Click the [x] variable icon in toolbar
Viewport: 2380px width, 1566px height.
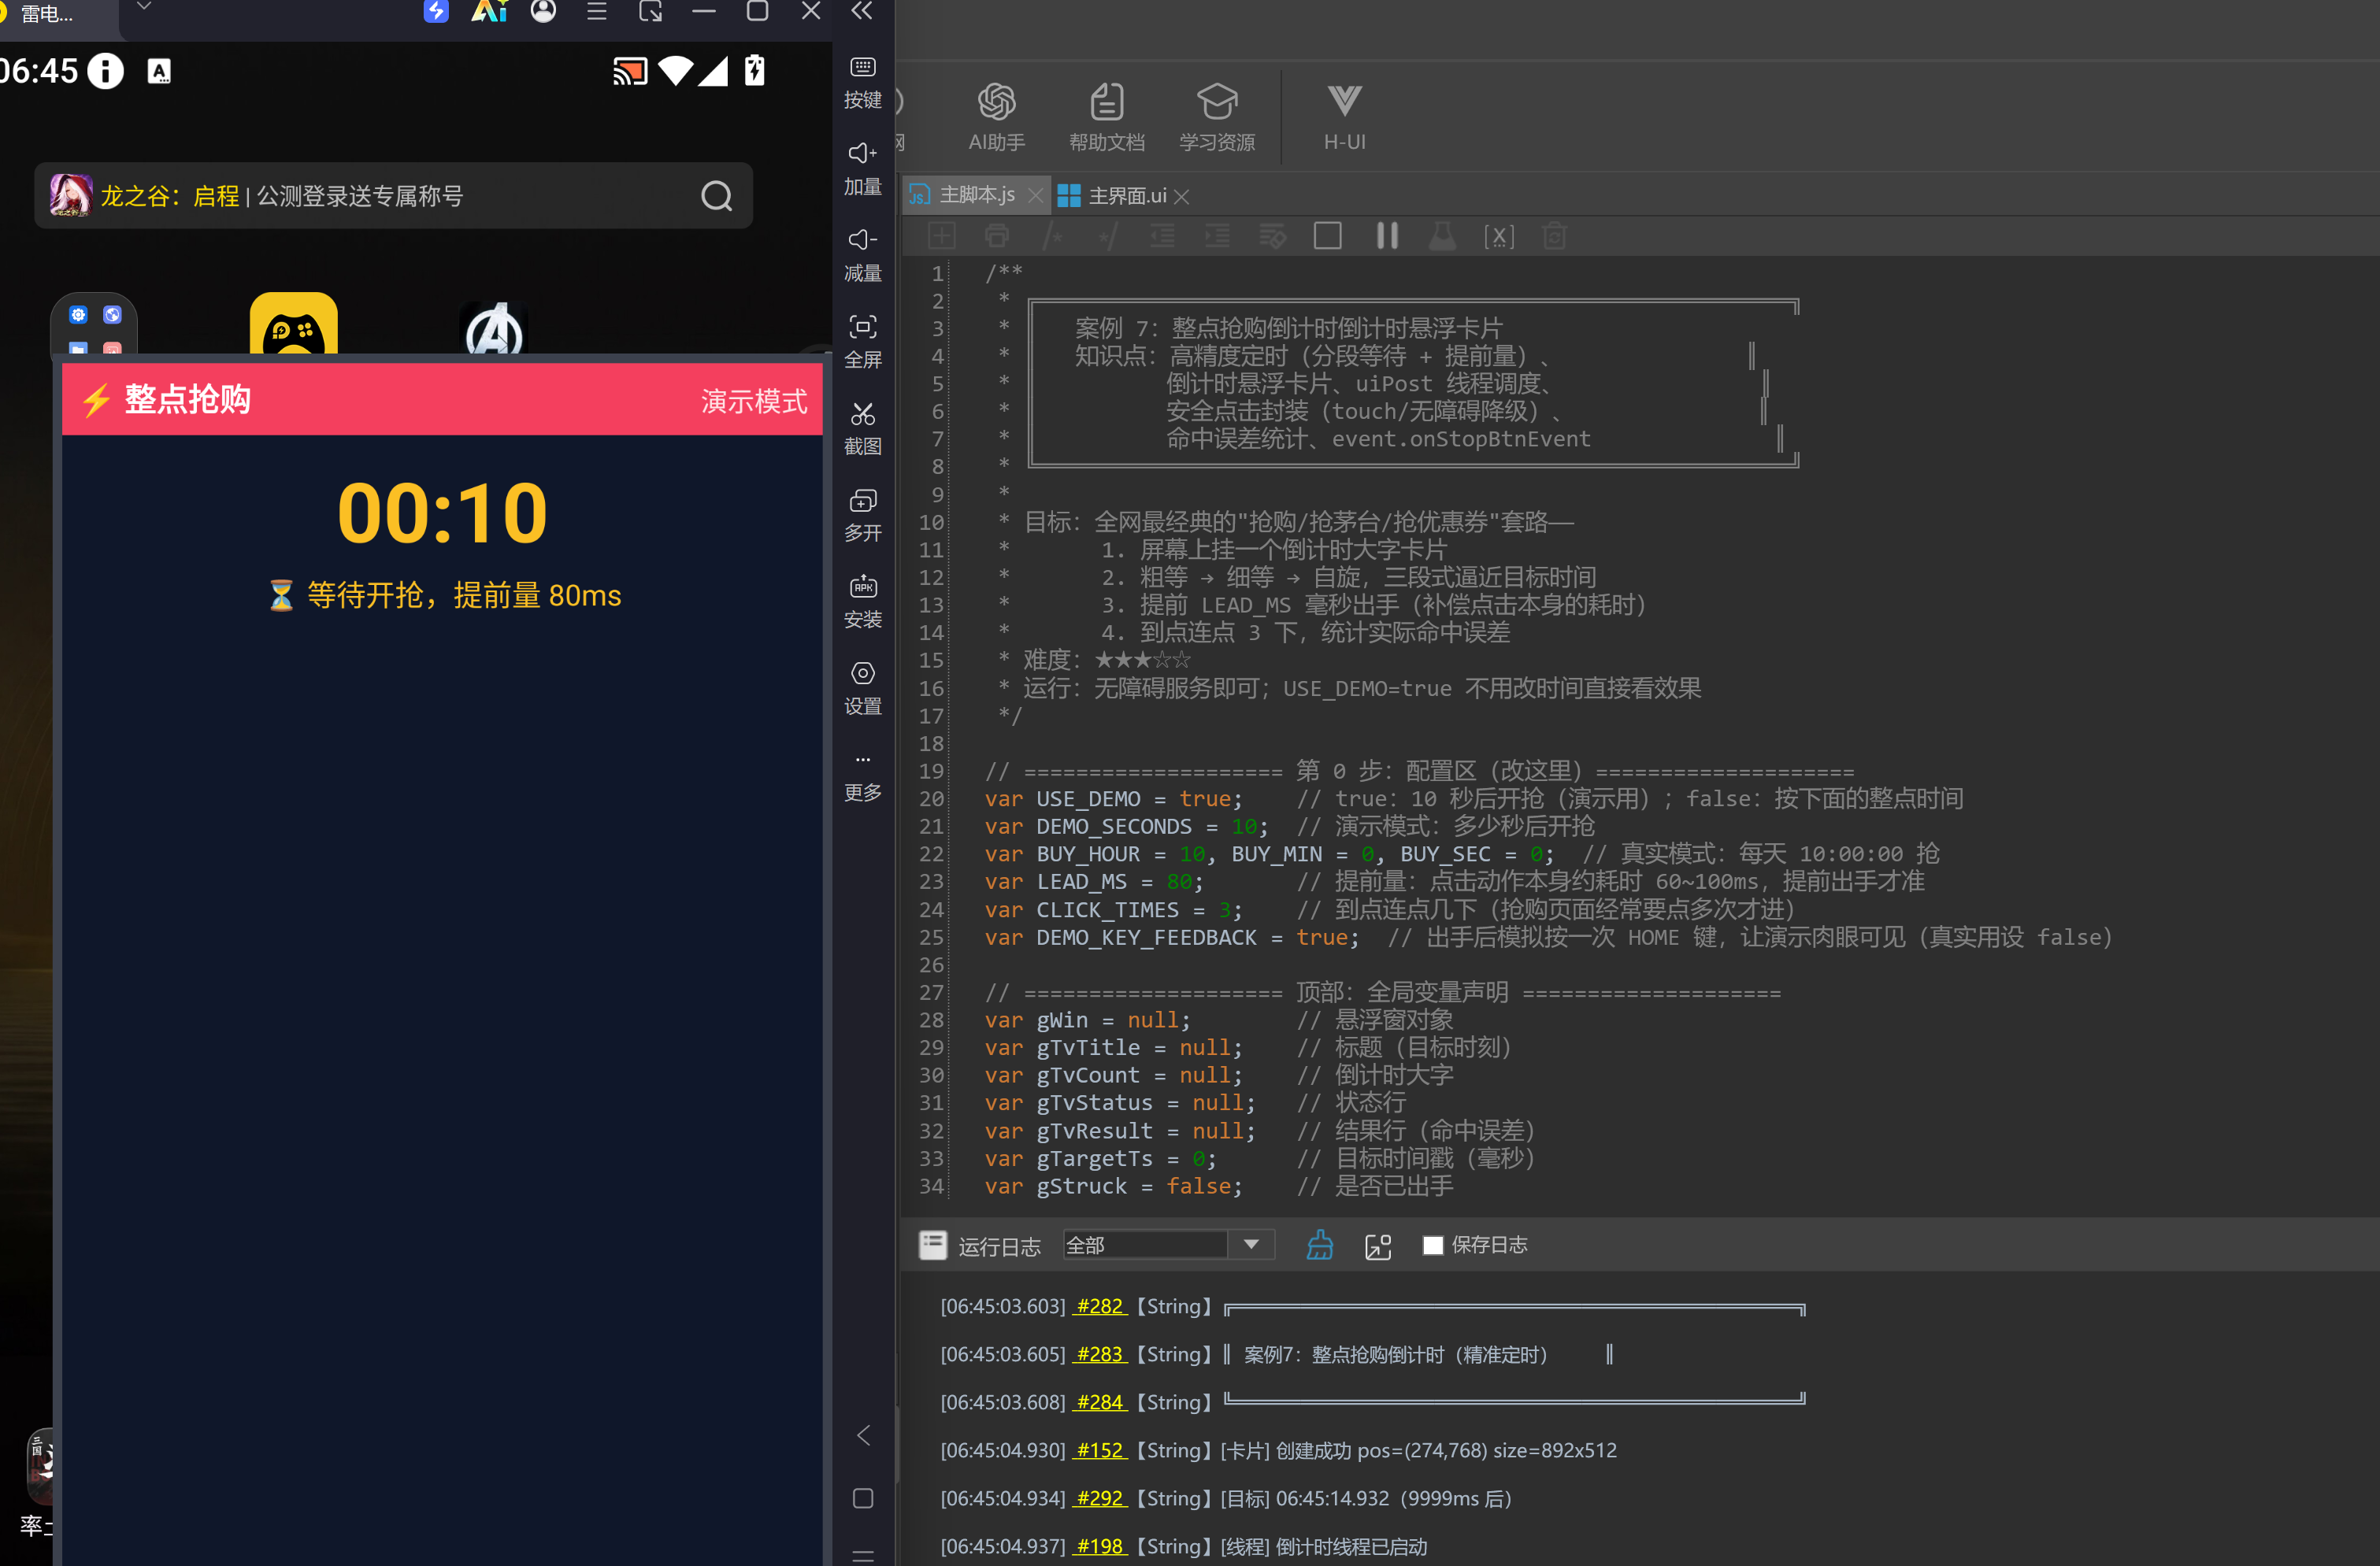(x=1498, y=236)
